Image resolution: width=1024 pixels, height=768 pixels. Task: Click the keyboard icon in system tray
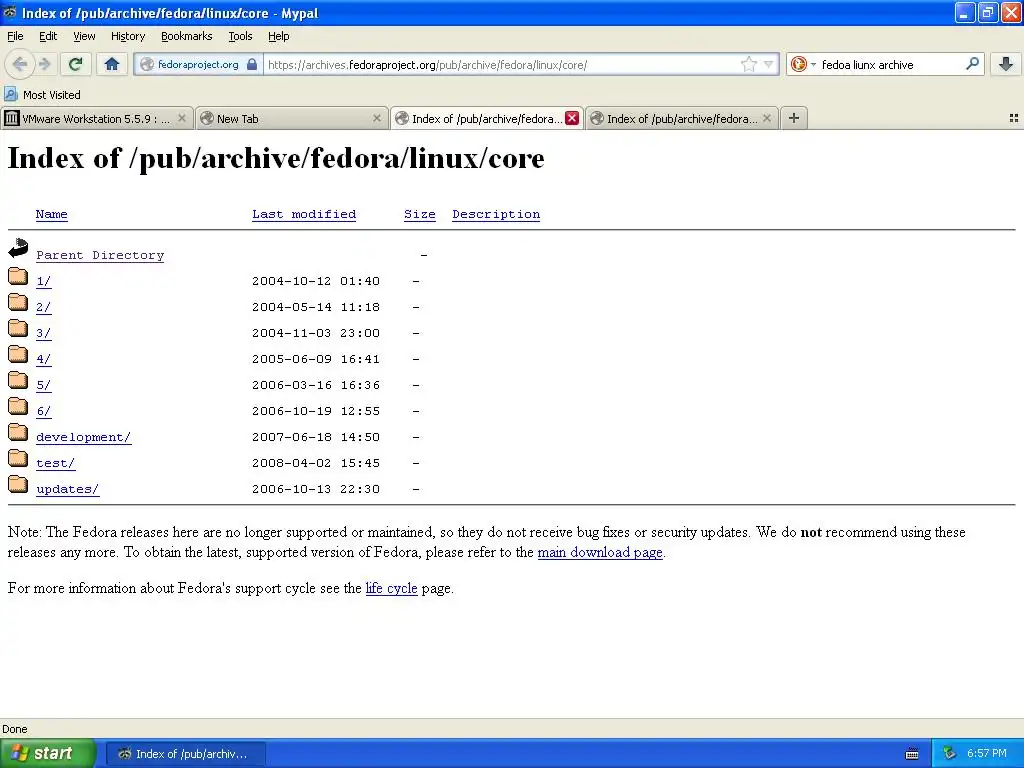pyautogui.click(x=912, y=754)
